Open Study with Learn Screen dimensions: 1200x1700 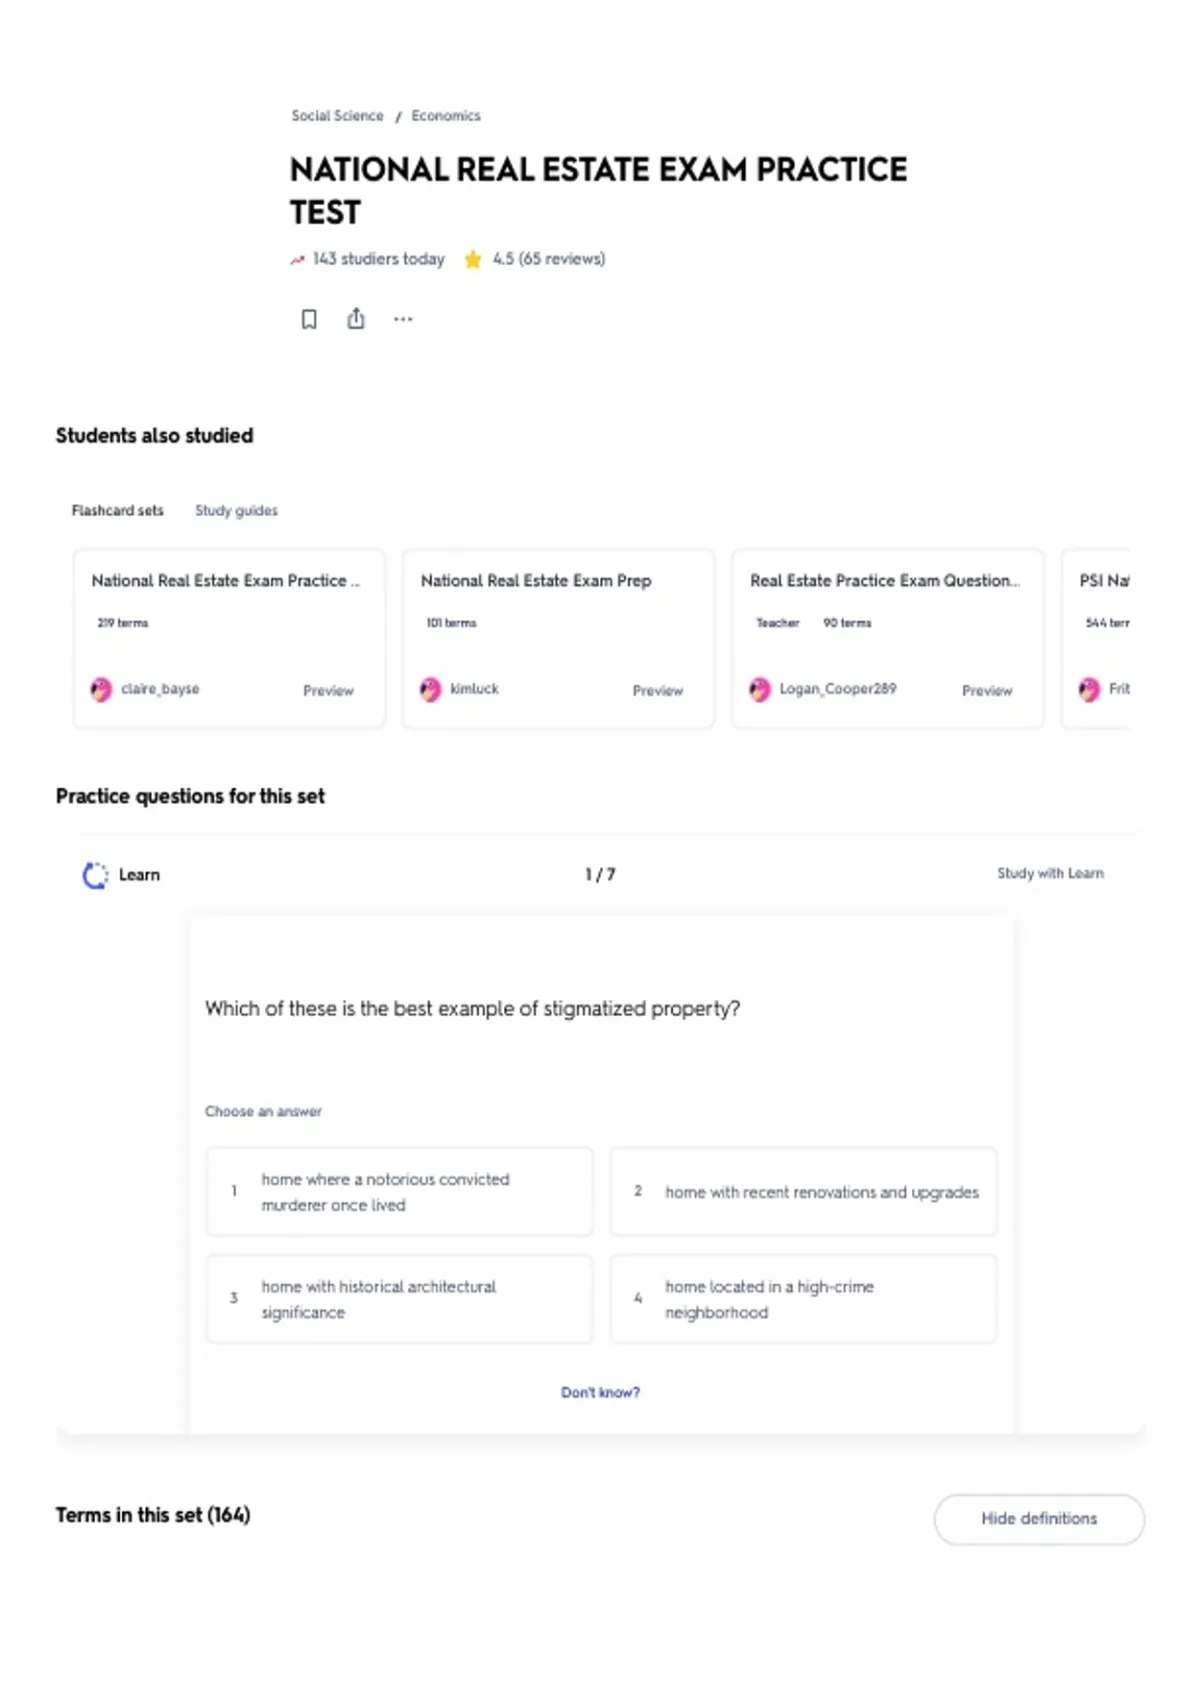coord(1050,873)
